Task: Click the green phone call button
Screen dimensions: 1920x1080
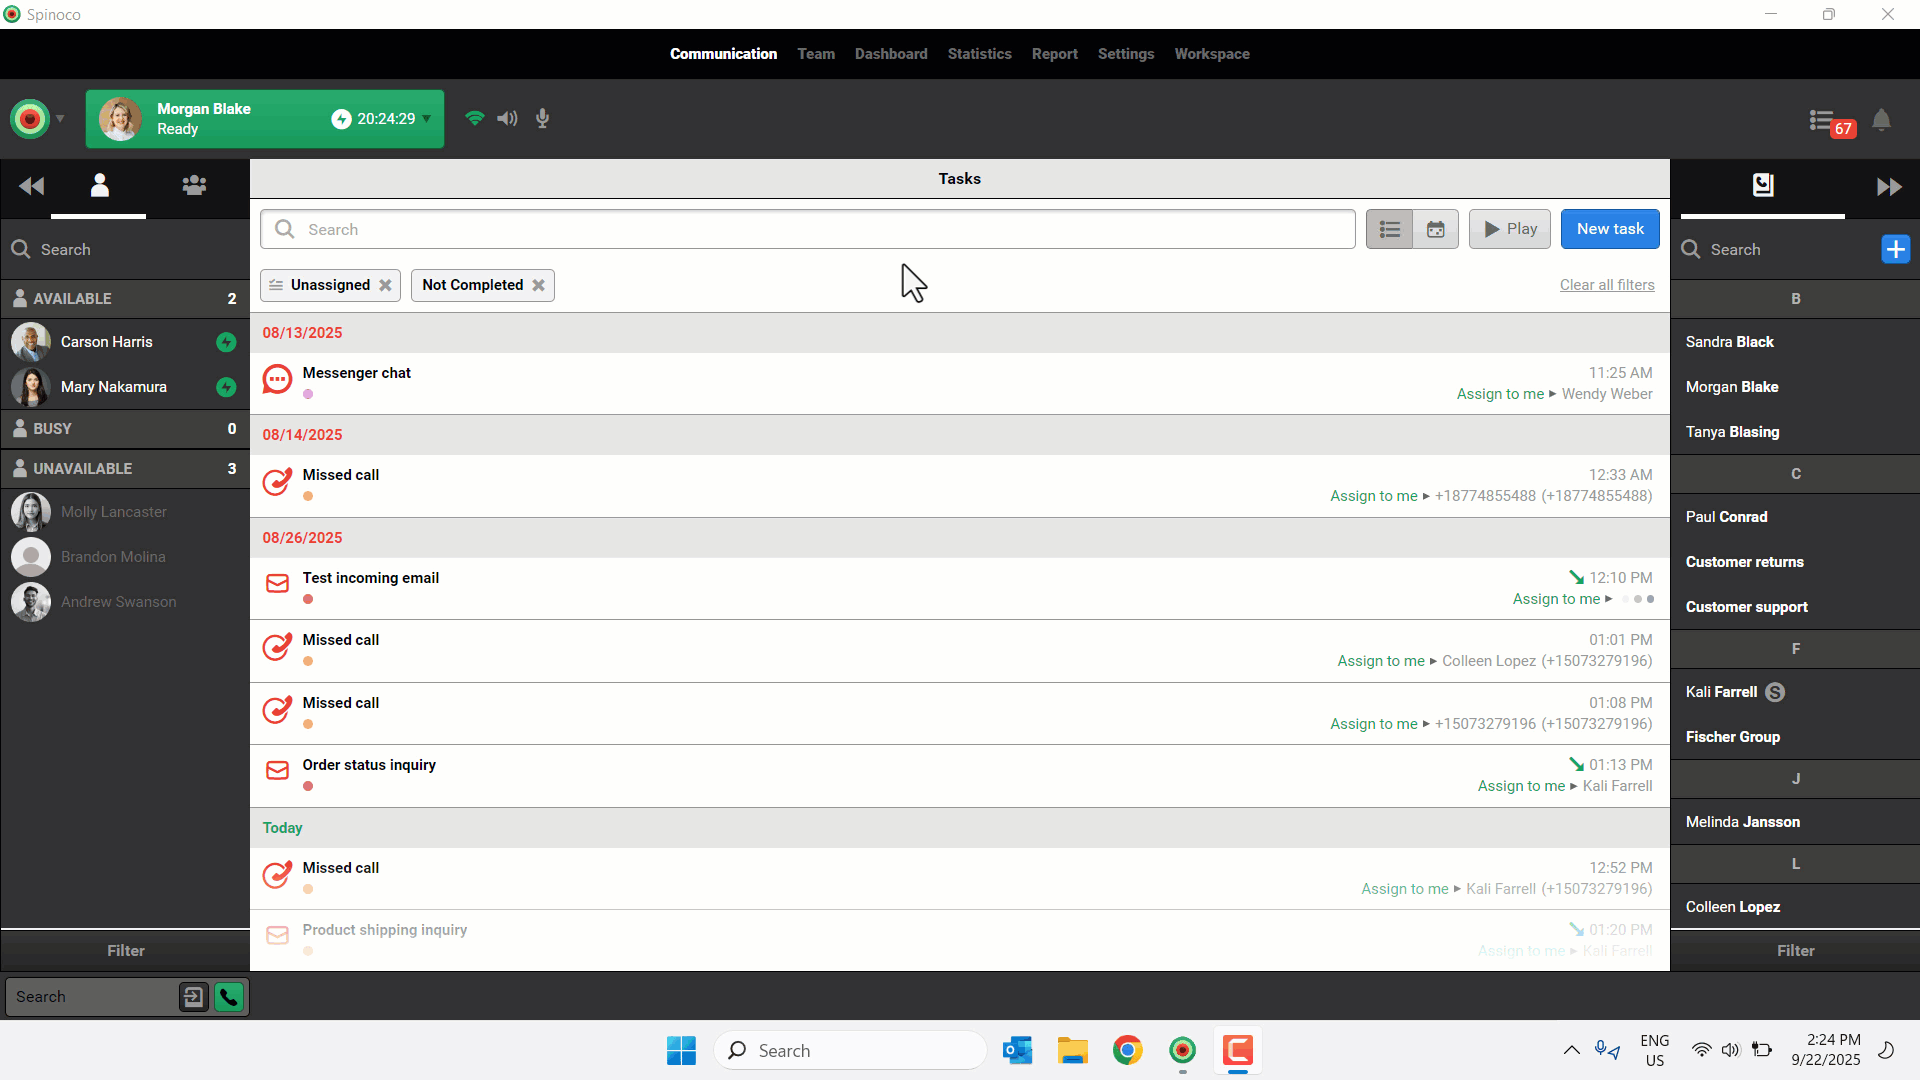Action: tap(229, 997)
